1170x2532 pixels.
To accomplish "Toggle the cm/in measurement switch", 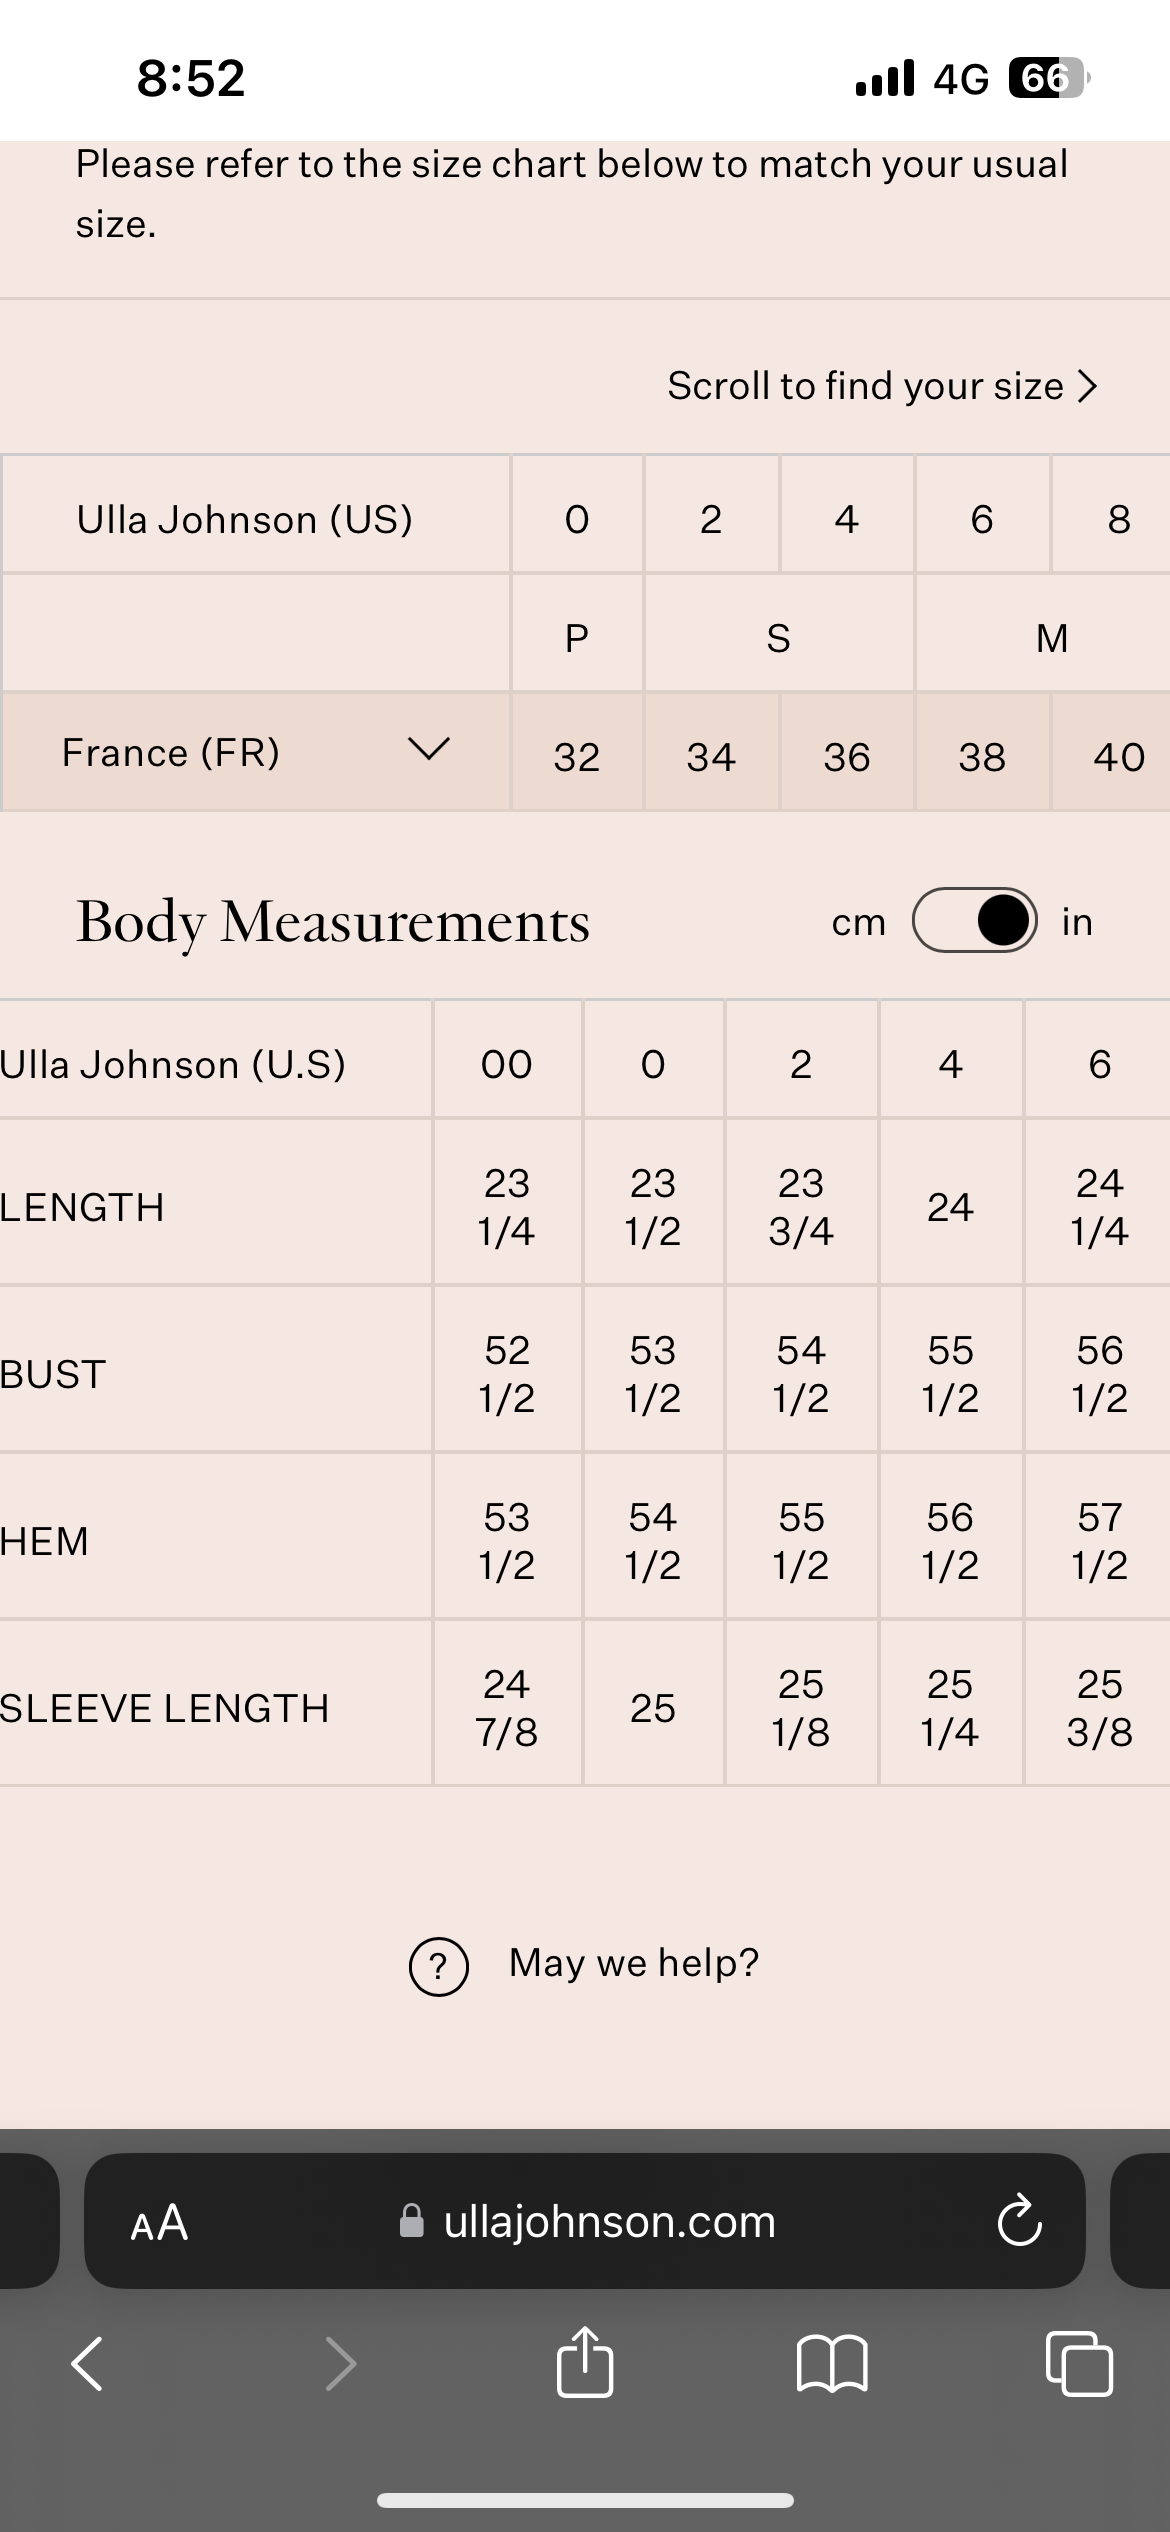I will pyautogui.click(x=974, y=920).
